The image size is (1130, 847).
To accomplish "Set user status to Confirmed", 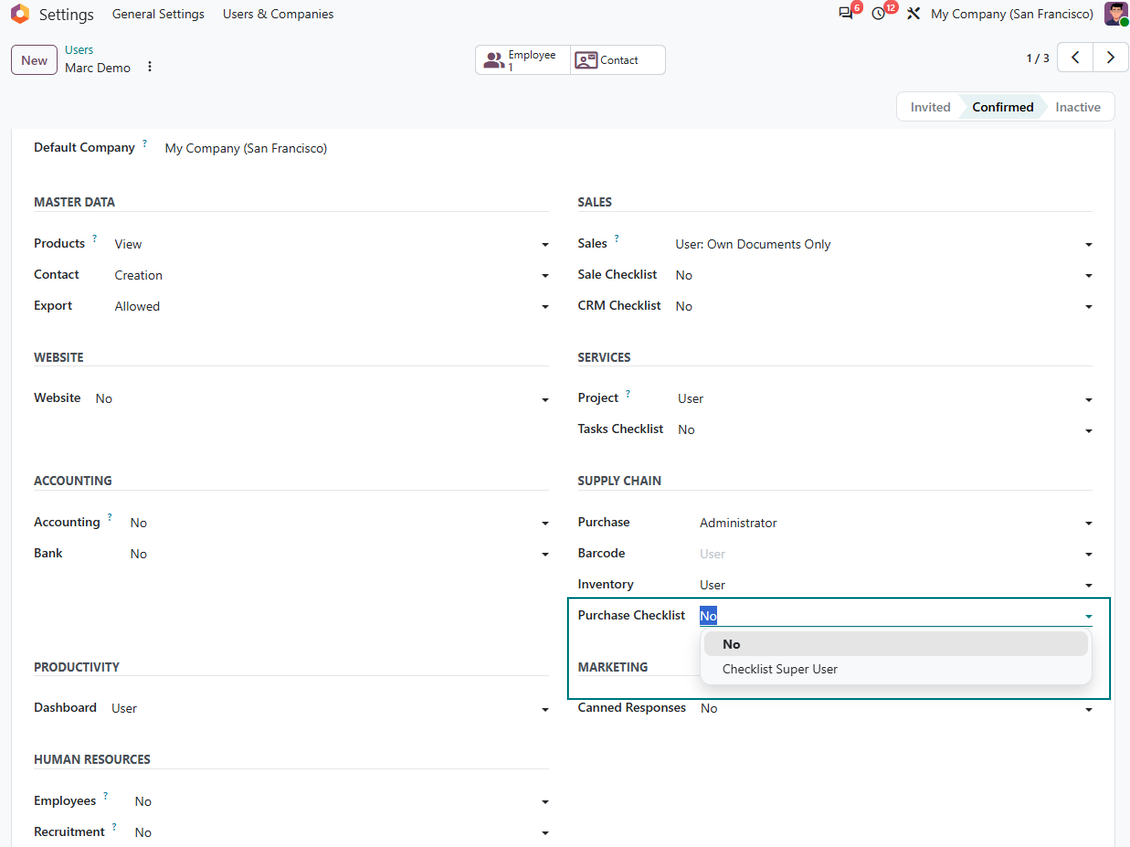I will tap(1002, 107).
